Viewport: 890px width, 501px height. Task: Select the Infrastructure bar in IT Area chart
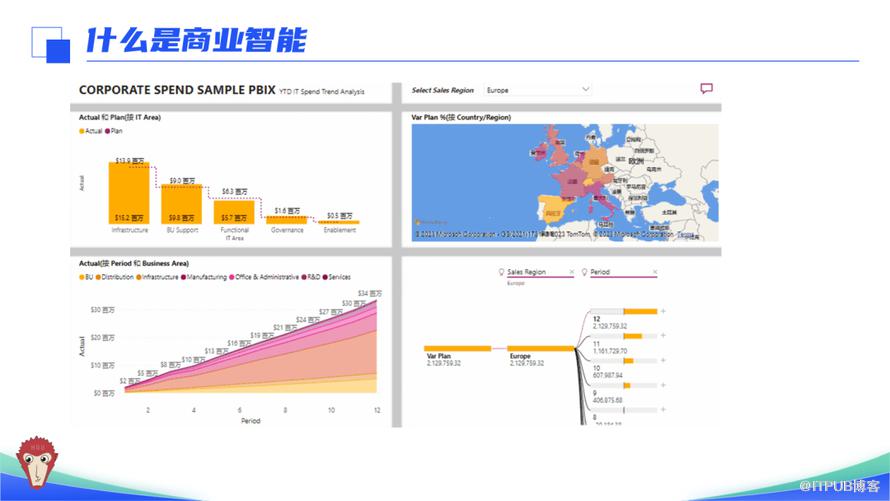tap(129, 193)
